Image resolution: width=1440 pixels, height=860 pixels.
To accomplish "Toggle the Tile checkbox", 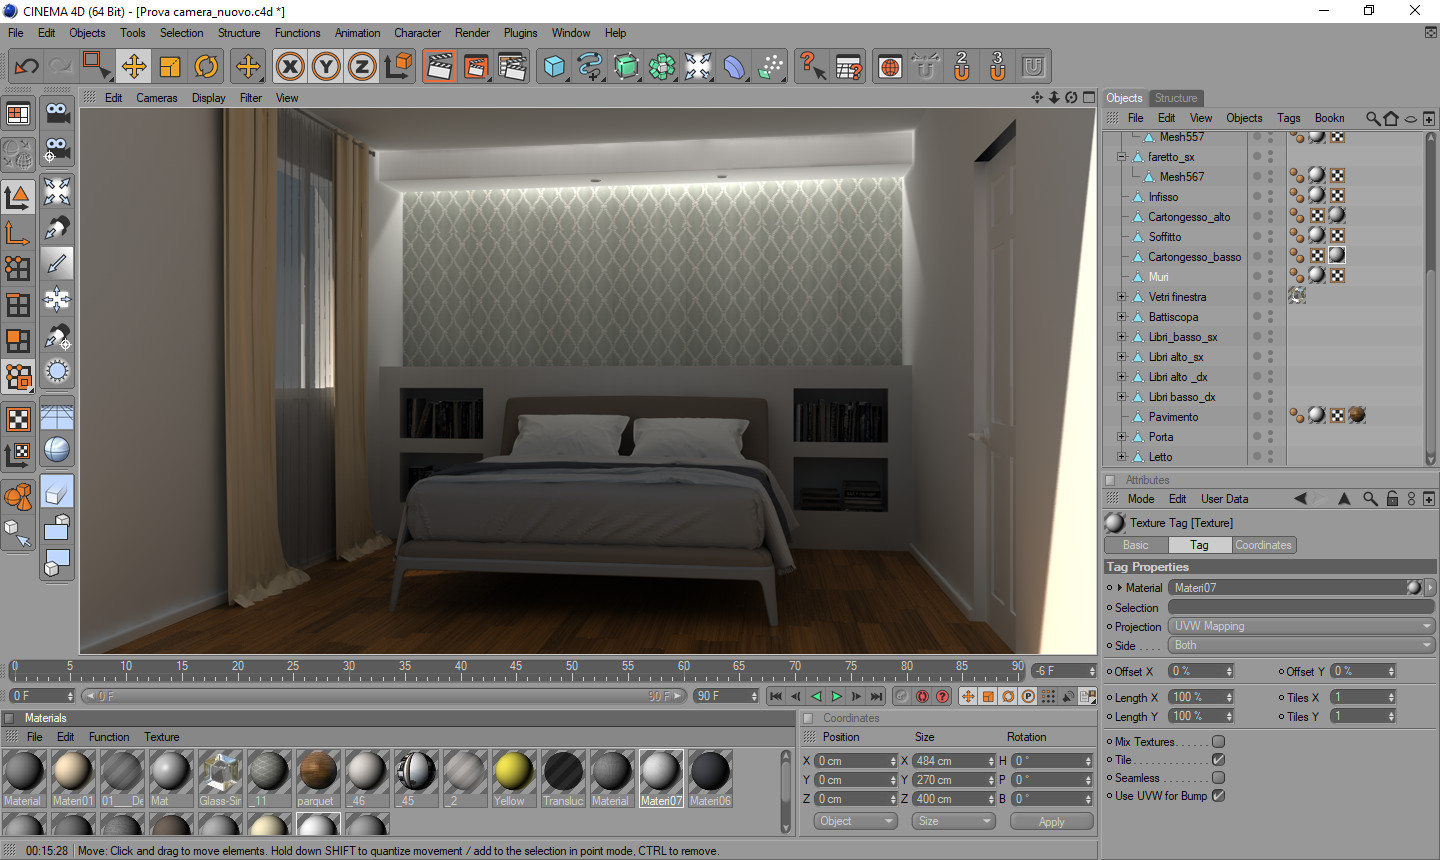I will pyautogui.click(x=1218, y=760).
